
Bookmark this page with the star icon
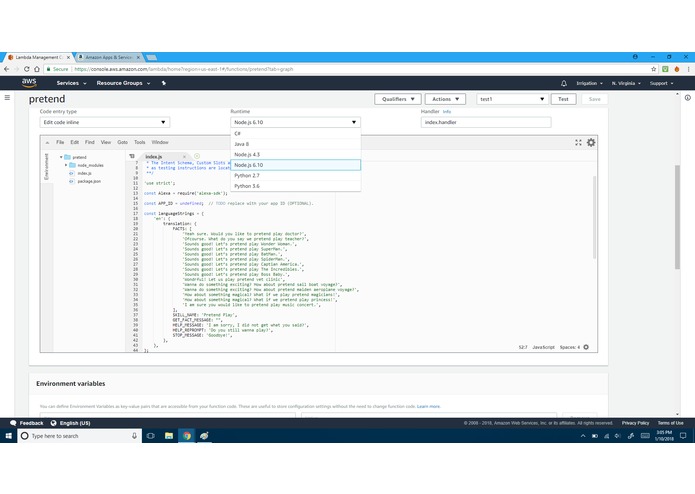653,69
